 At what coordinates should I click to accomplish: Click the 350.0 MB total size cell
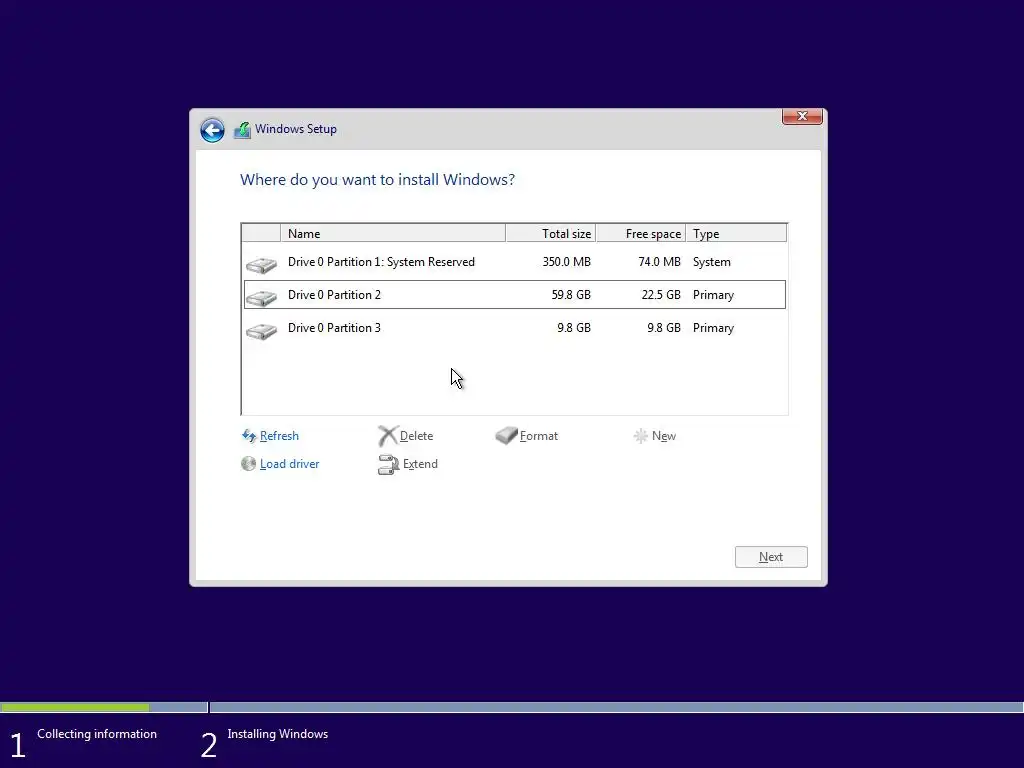[566, 262]
